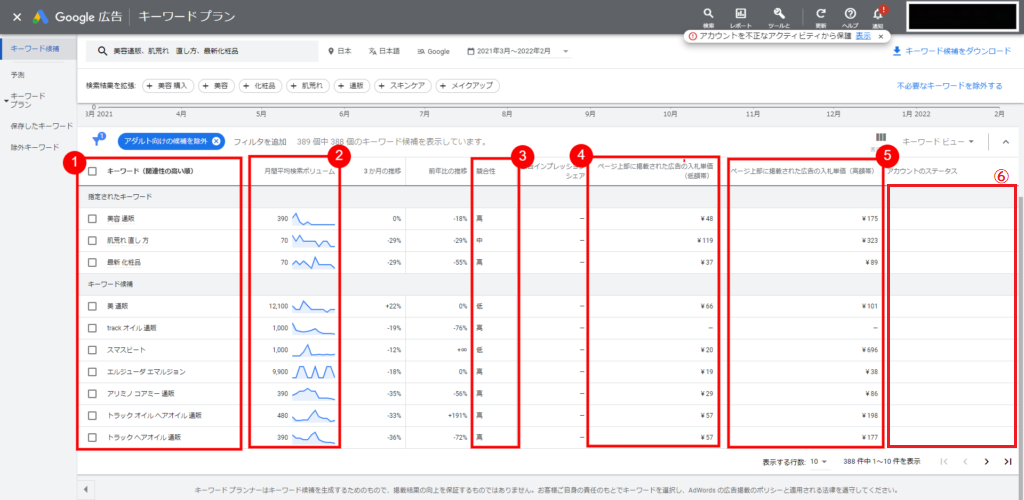Viewport: 1024px width, 500px height.
Task: Check the 美 通販 row checkbox
Action: pyautogui.click(x=92, y=305)
